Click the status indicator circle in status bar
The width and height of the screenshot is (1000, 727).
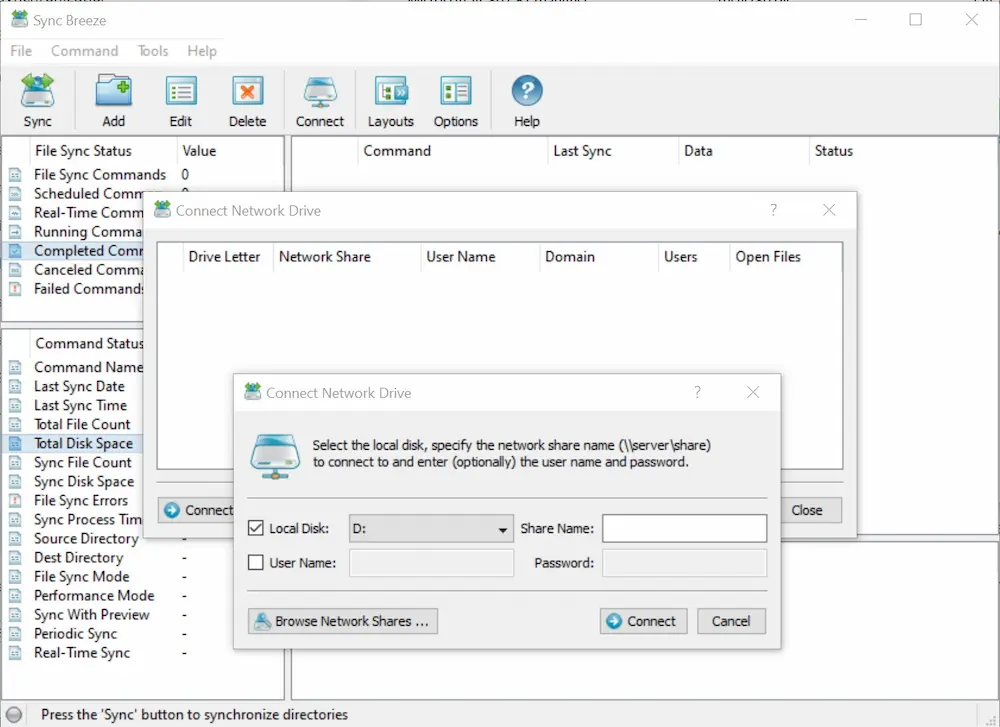coord(13,715)
